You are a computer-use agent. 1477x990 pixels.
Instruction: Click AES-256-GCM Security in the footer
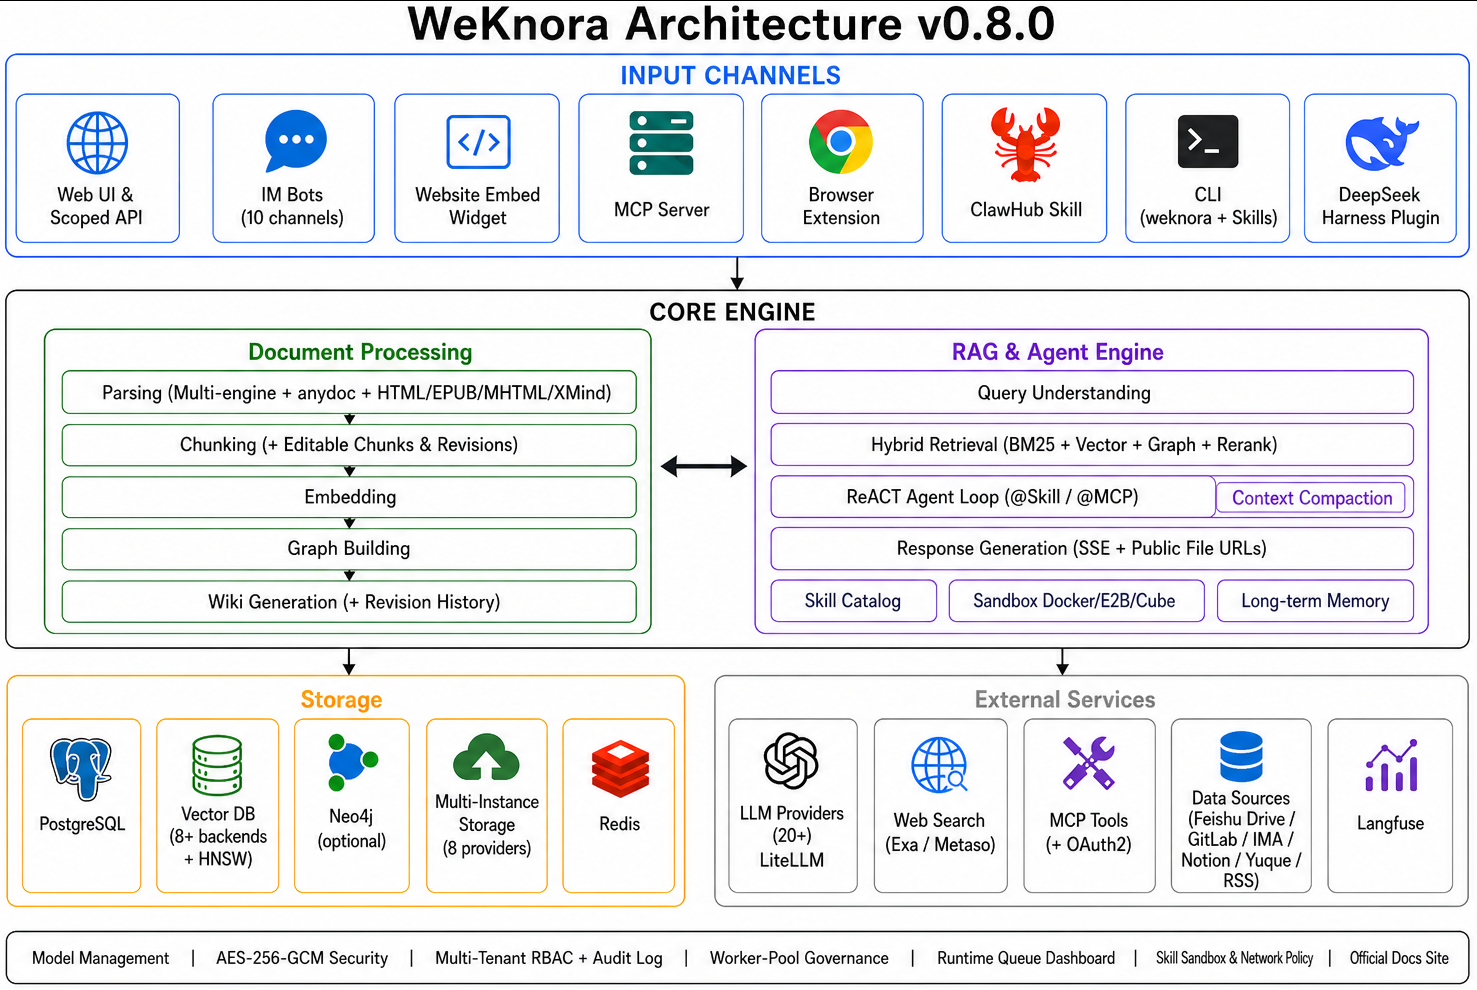[302, 958]
